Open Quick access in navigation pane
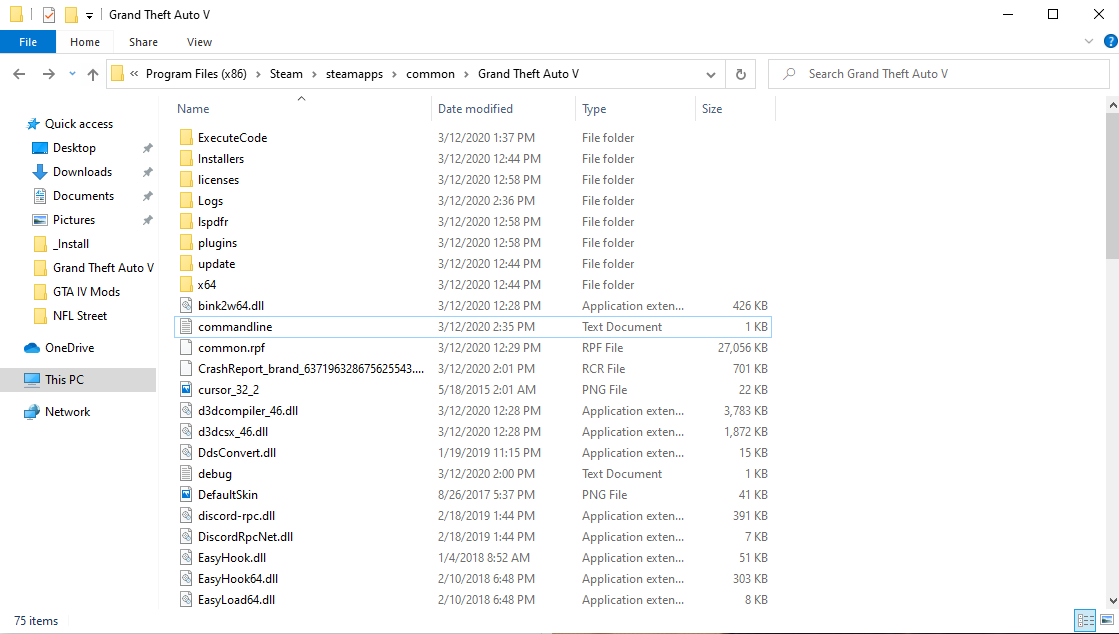Screen dimensions: 1119x634 click(x=79, y=124)
